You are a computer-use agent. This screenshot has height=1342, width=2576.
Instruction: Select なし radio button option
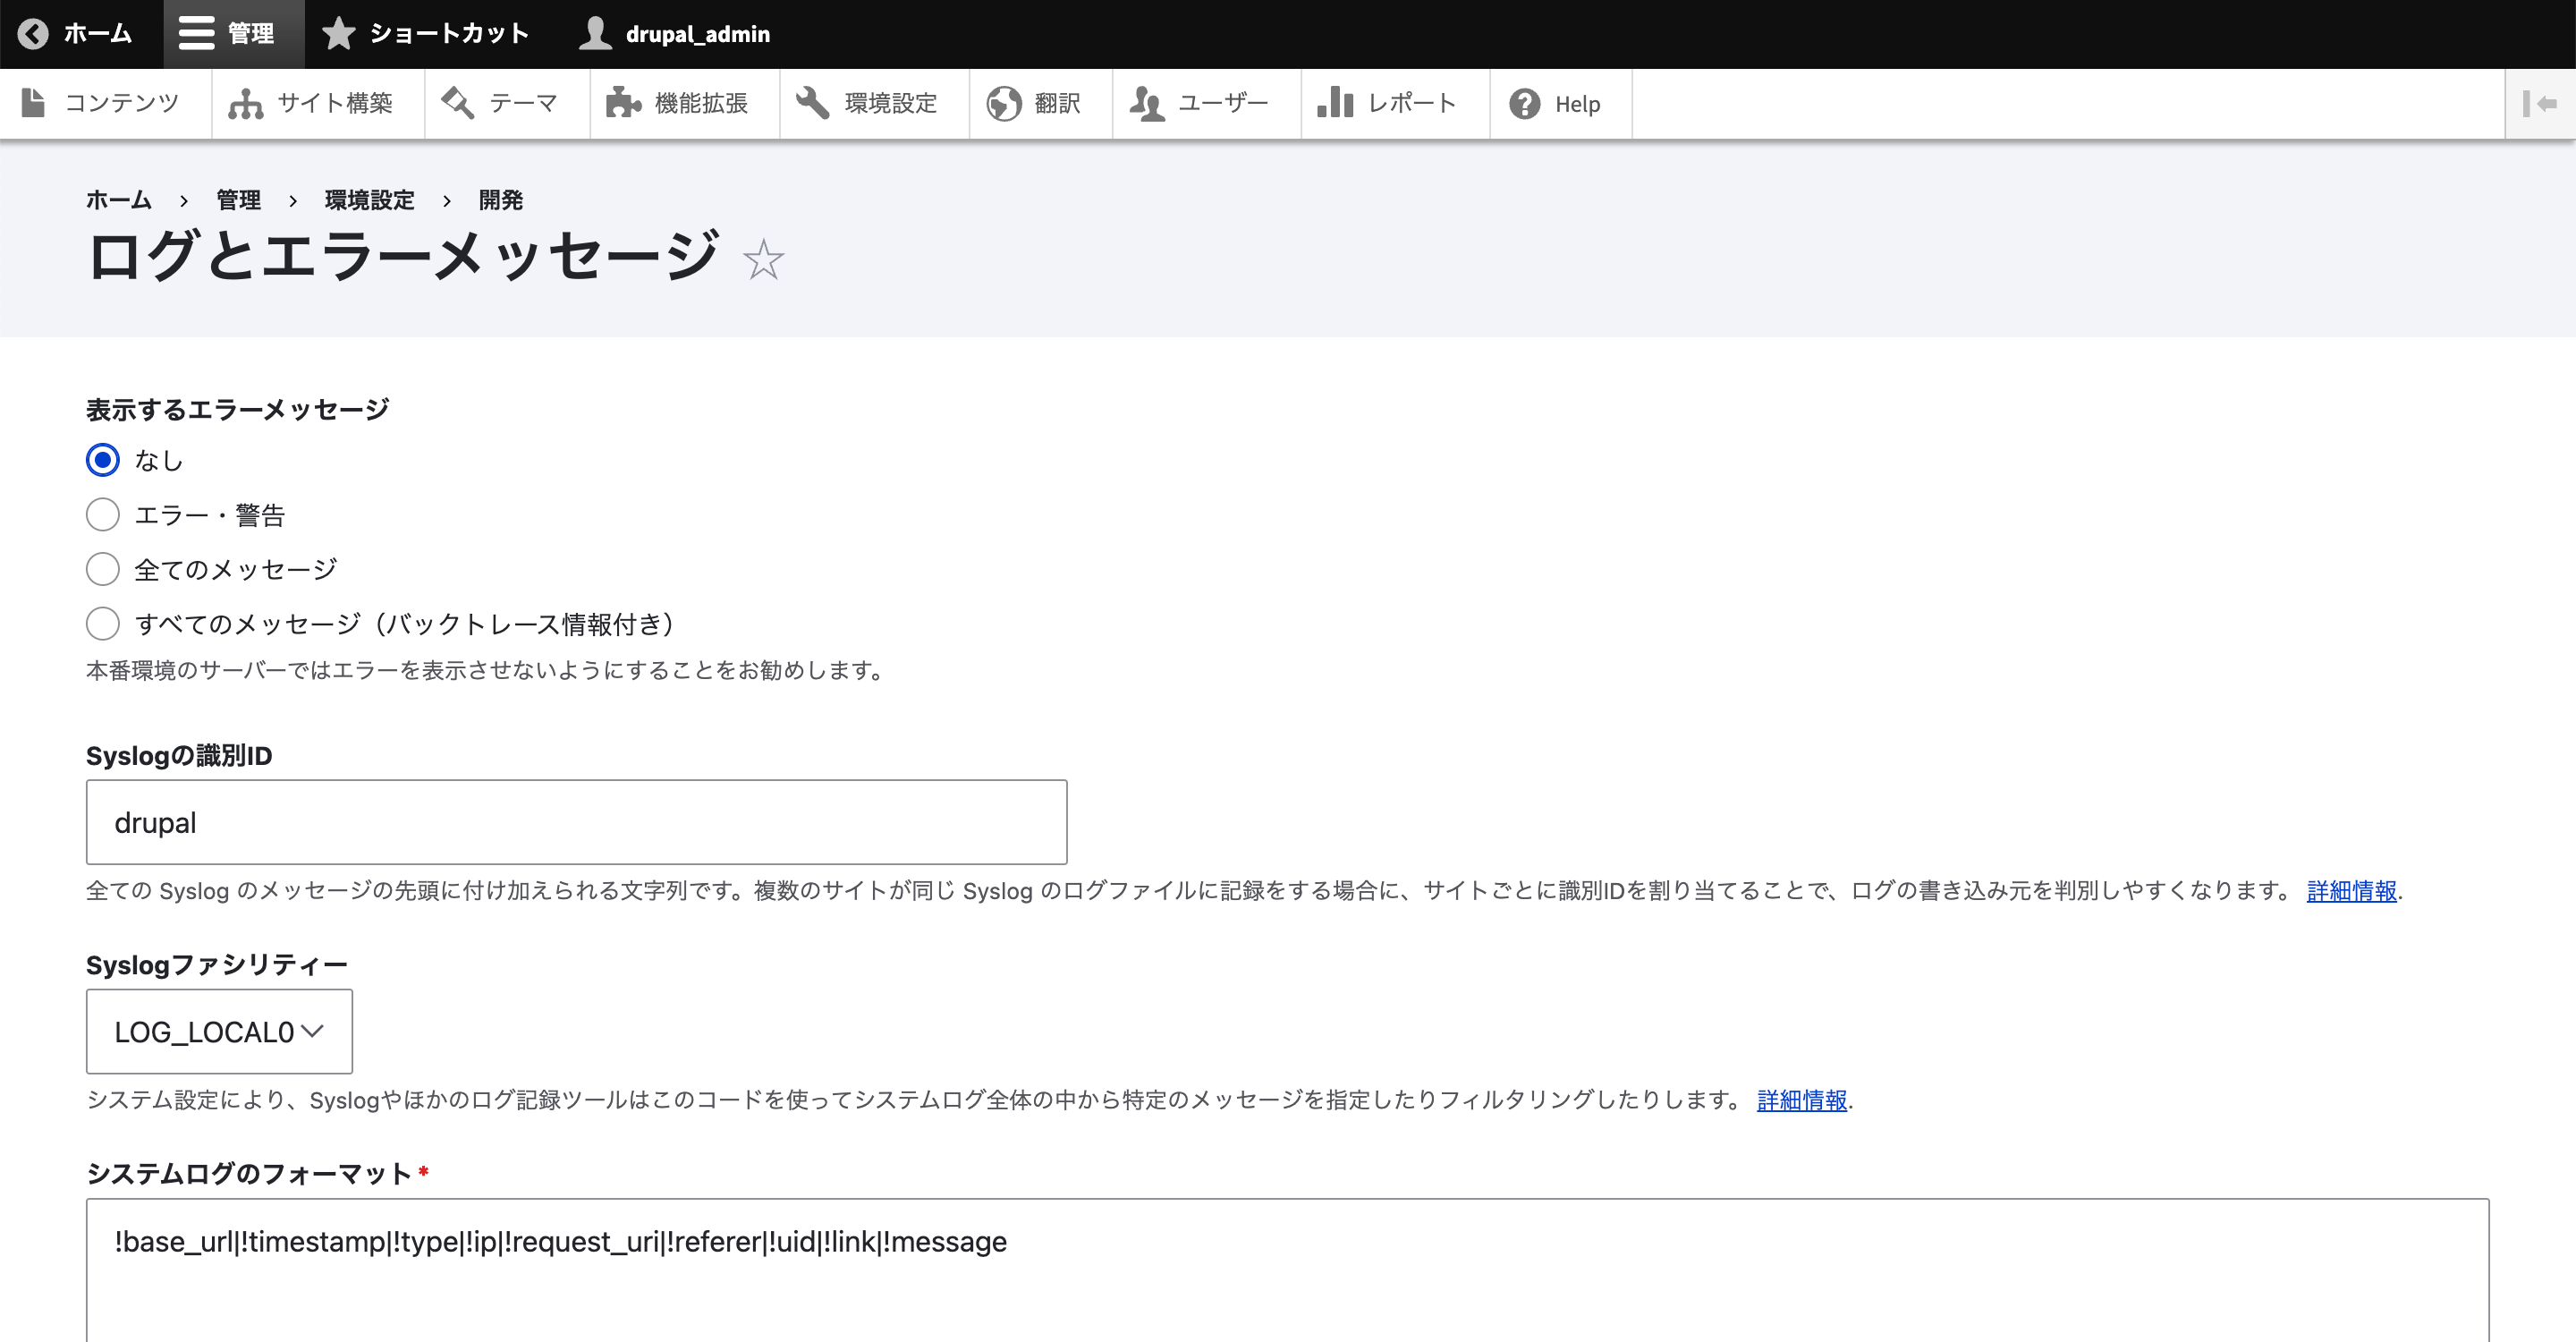[x=100, y=460]
